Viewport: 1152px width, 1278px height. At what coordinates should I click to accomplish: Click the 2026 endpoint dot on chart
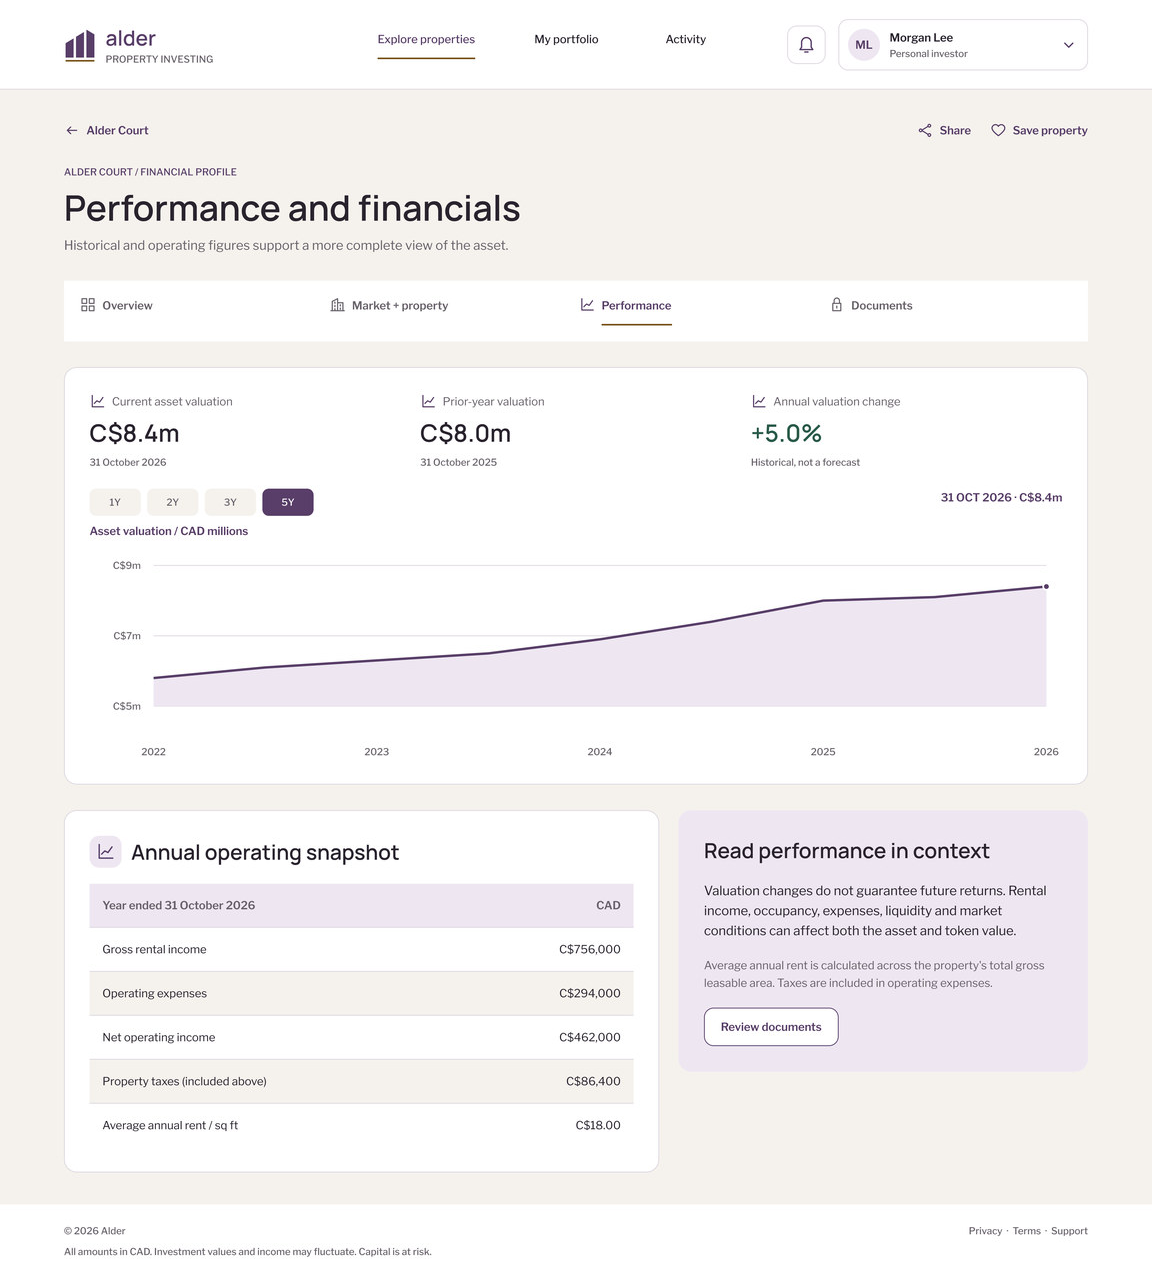(x=1046, y=587)
